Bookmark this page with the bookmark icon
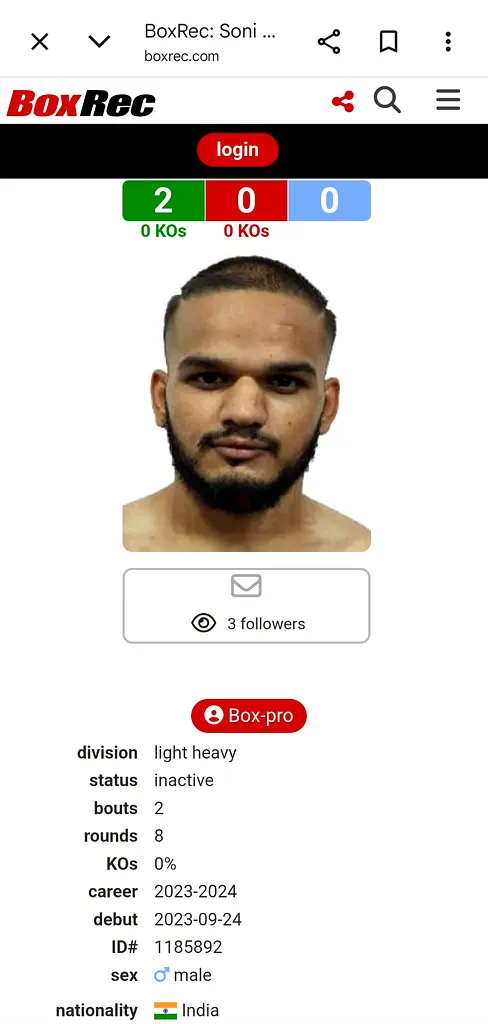Viewport: 488px width, 1024px height. click(389, 42)
